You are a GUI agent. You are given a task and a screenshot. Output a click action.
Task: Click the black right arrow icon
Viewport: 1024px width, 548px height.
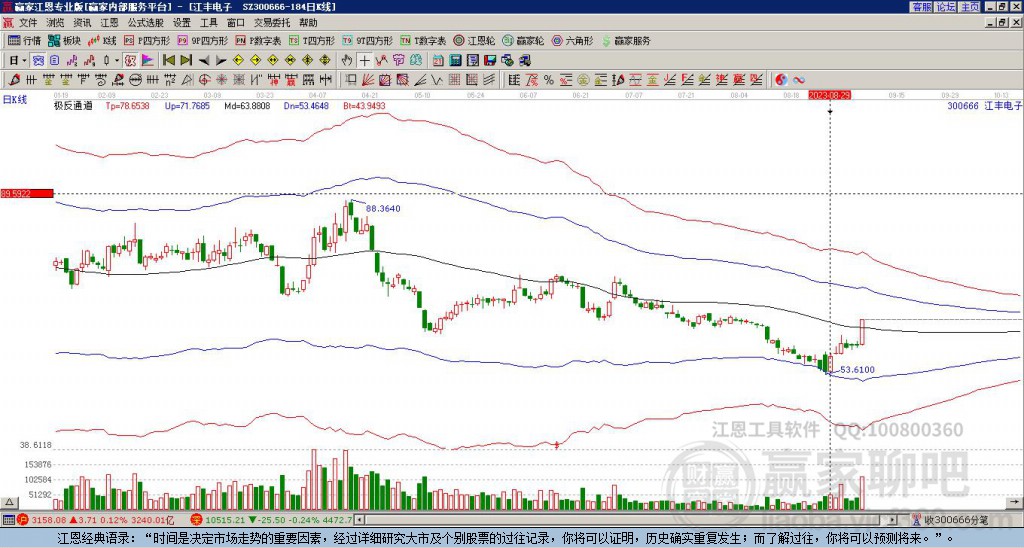pos(221,61)
